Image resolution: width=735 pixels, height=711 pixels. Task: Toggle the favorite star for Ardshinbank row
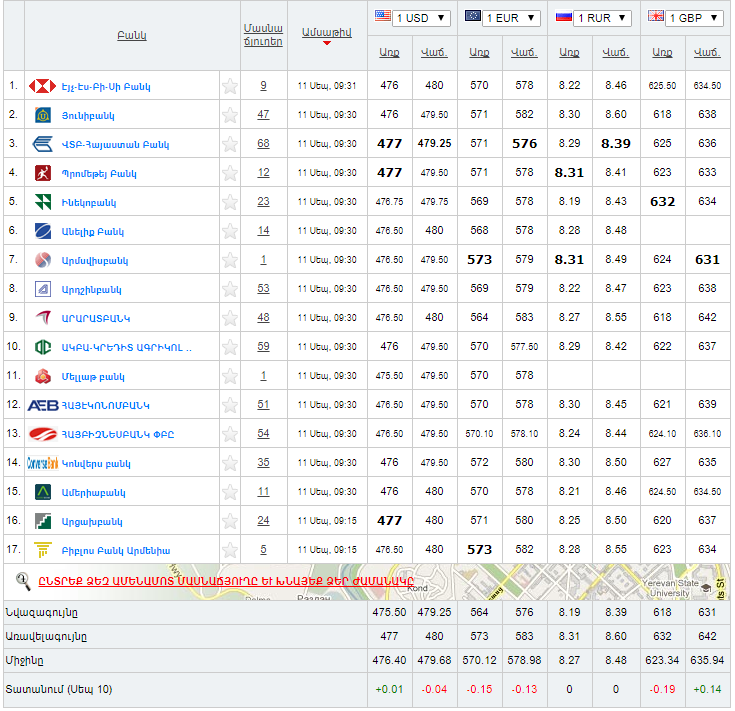pos(230,289)
